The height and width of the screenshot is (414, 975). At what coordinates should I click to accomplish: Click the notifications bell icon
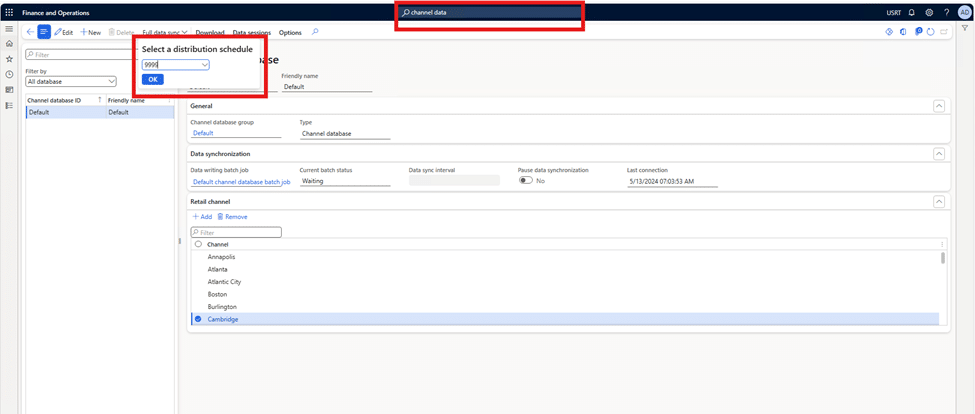click(x=911, y=13)
